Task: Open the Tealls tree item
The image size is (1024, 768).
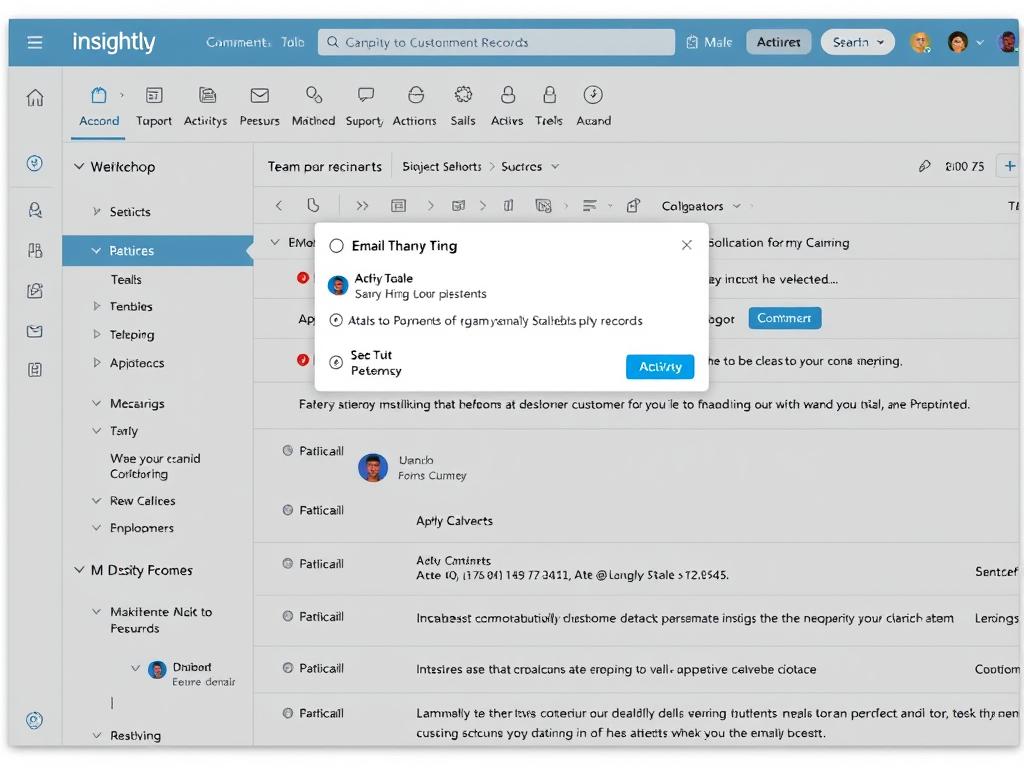Action: click(126, 280)
